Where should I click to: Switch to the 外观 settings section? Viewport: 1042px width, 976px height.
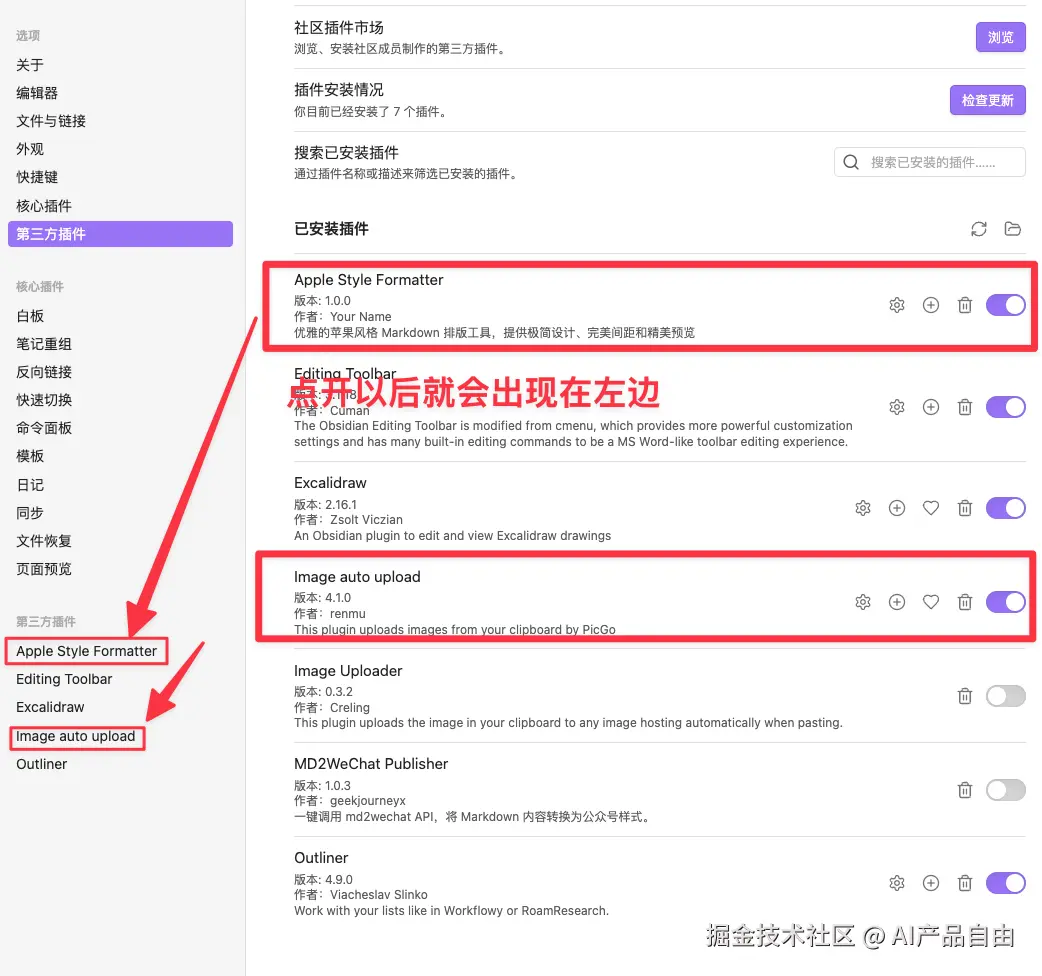click(29, 149)
